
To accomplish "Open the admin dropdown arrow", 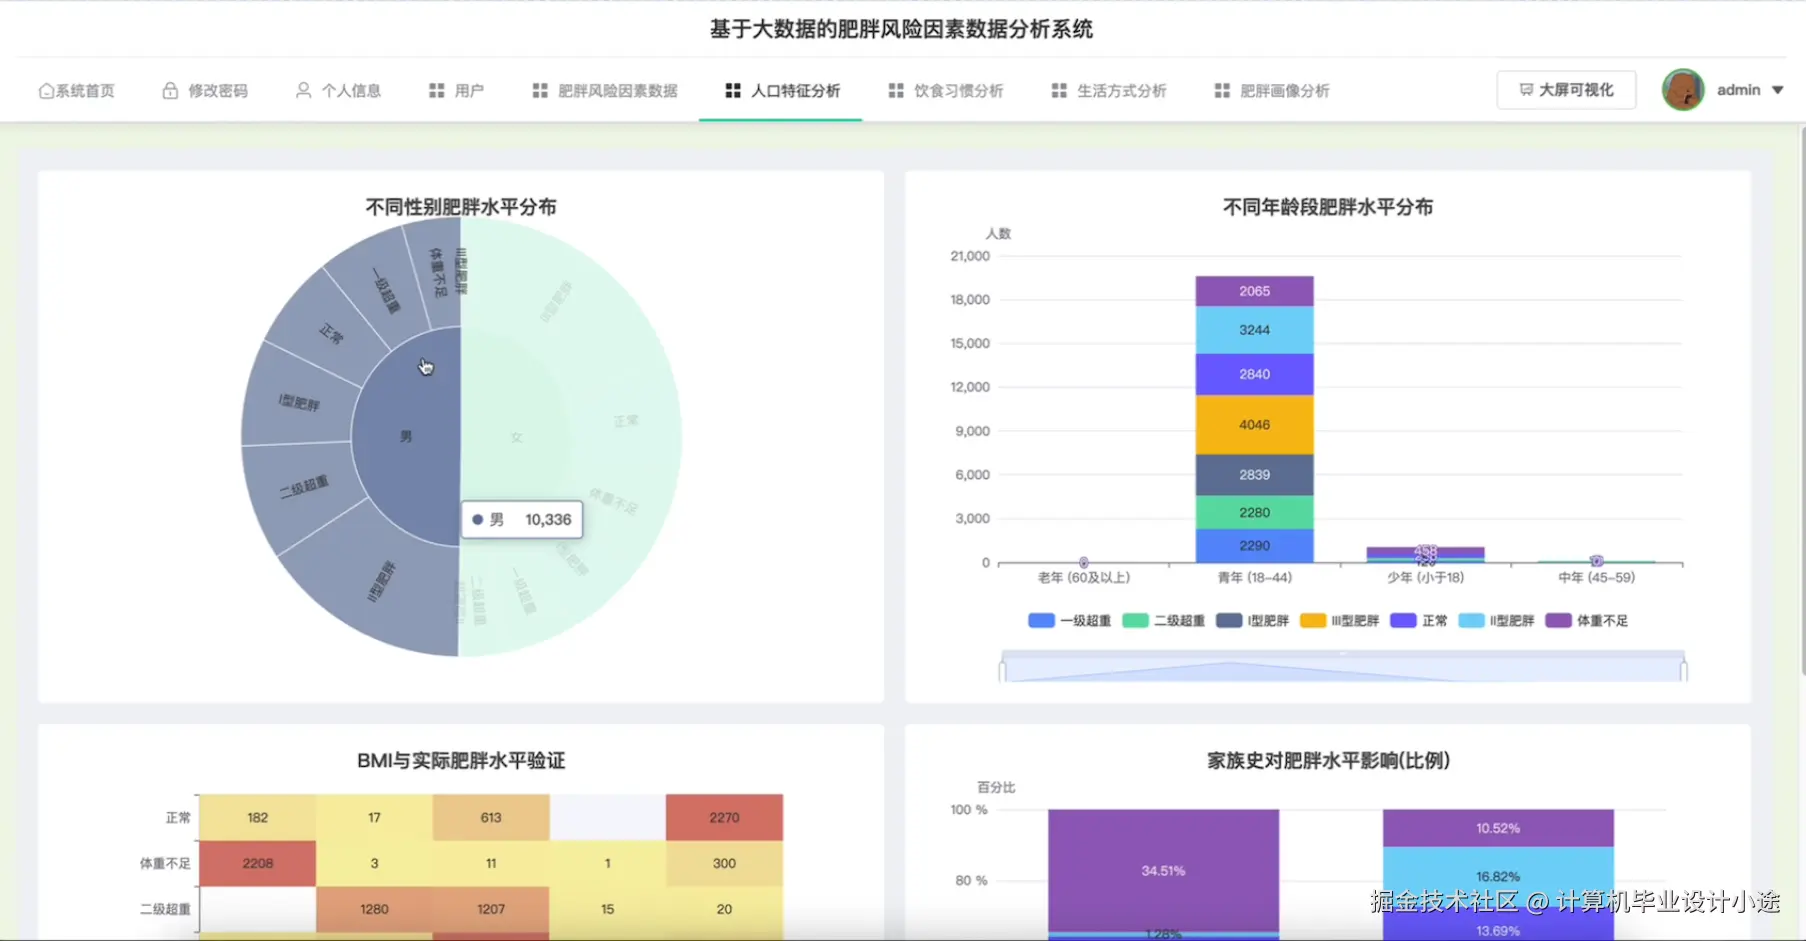I will (1777, 90).
